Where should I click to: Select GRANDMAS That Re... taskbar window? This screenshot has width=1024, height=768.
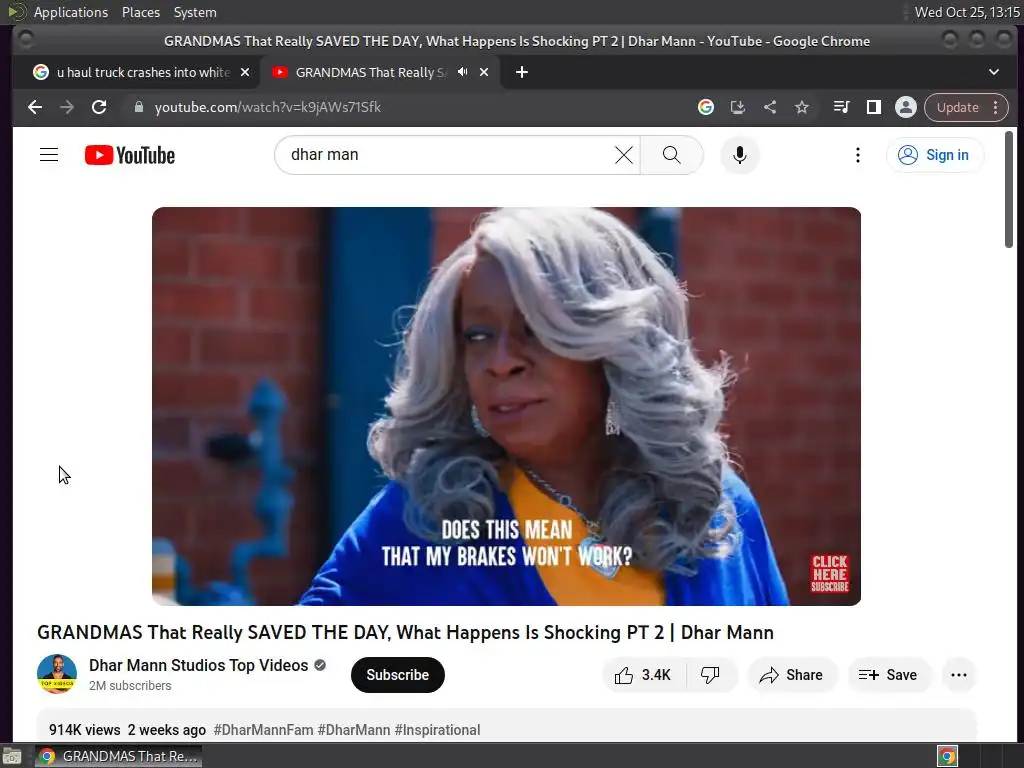118,756
